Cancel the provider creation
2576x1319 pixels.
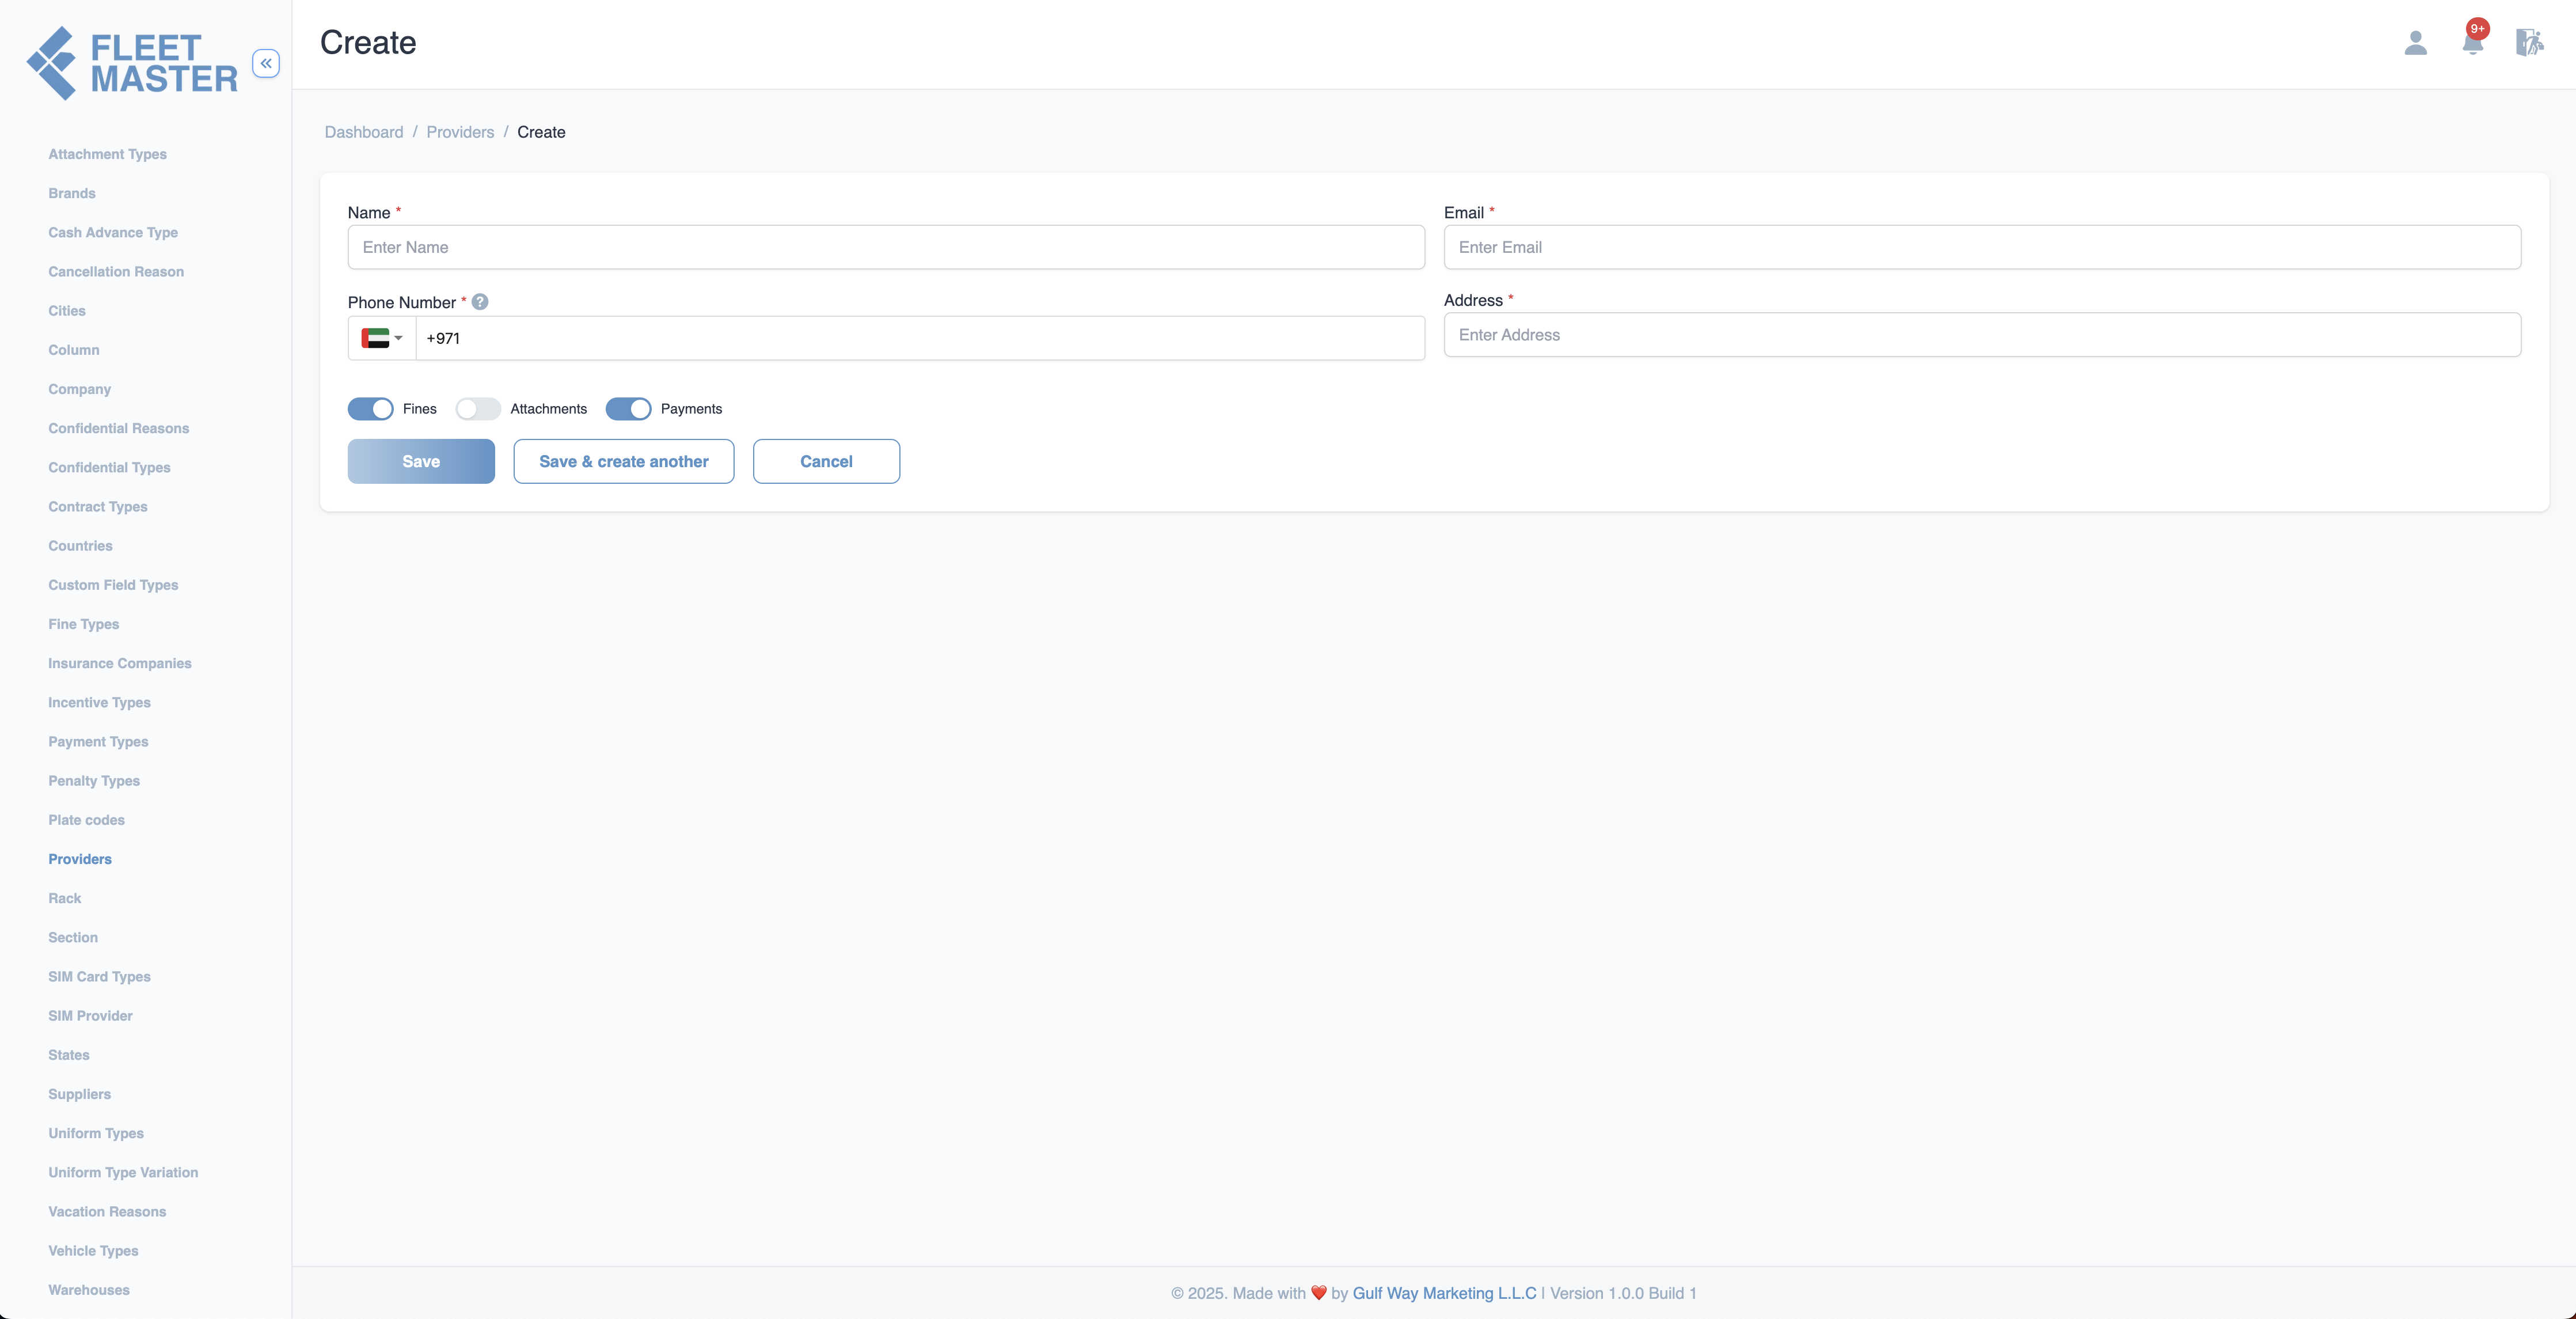point(826,461)
